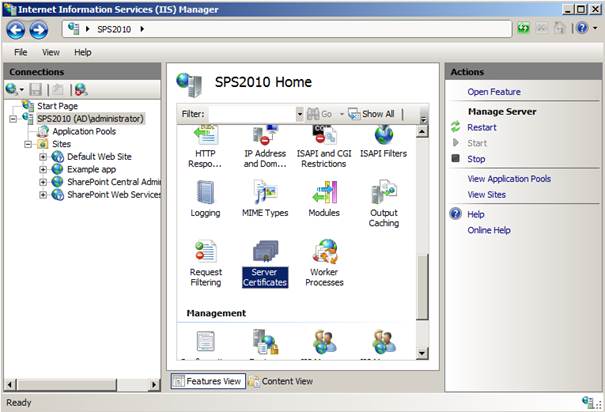Click the address bar showing SPS2010
This screenshot has height=412, width=605.
(287, 29)
